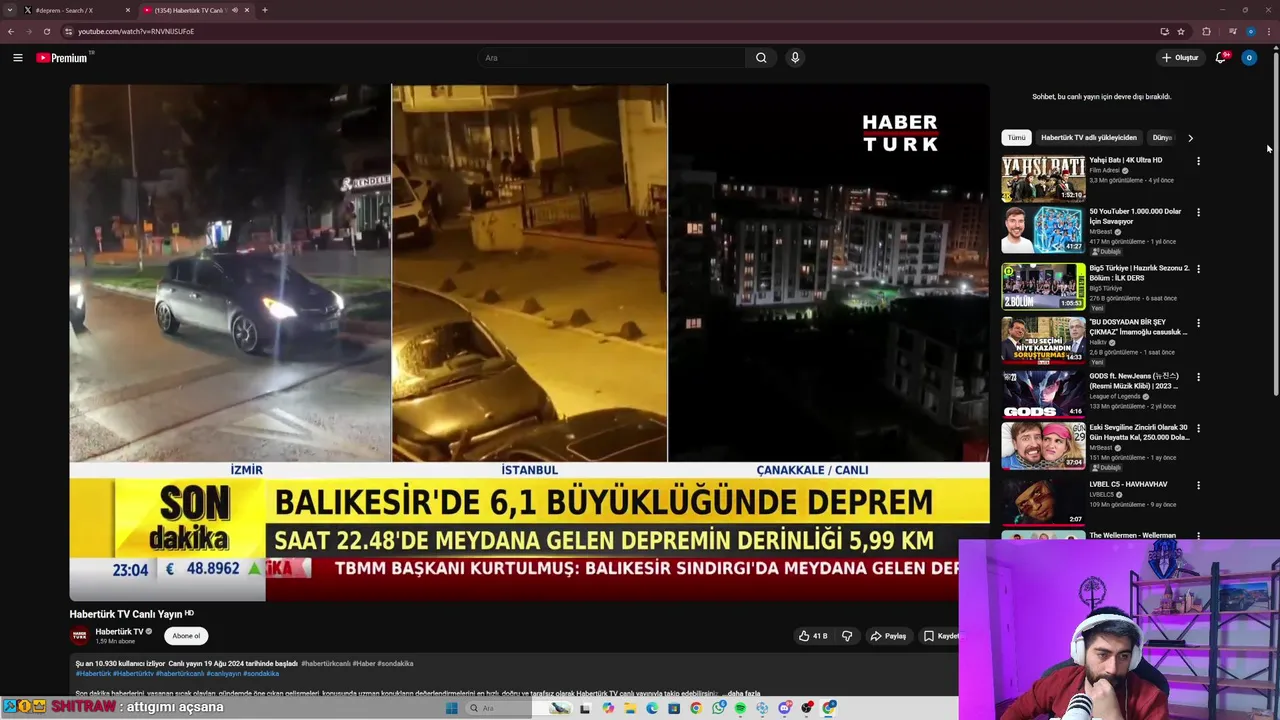Open Big5 Türkiye Hazırlık Sezonu thumbnail

(x=1043, y=286)
